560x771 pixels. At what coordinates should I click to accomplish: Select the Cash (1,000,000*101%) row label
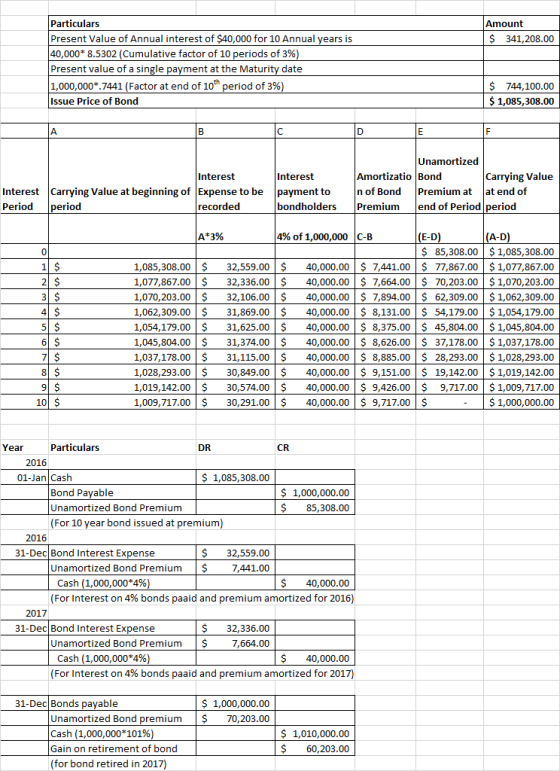click(122, 734)
